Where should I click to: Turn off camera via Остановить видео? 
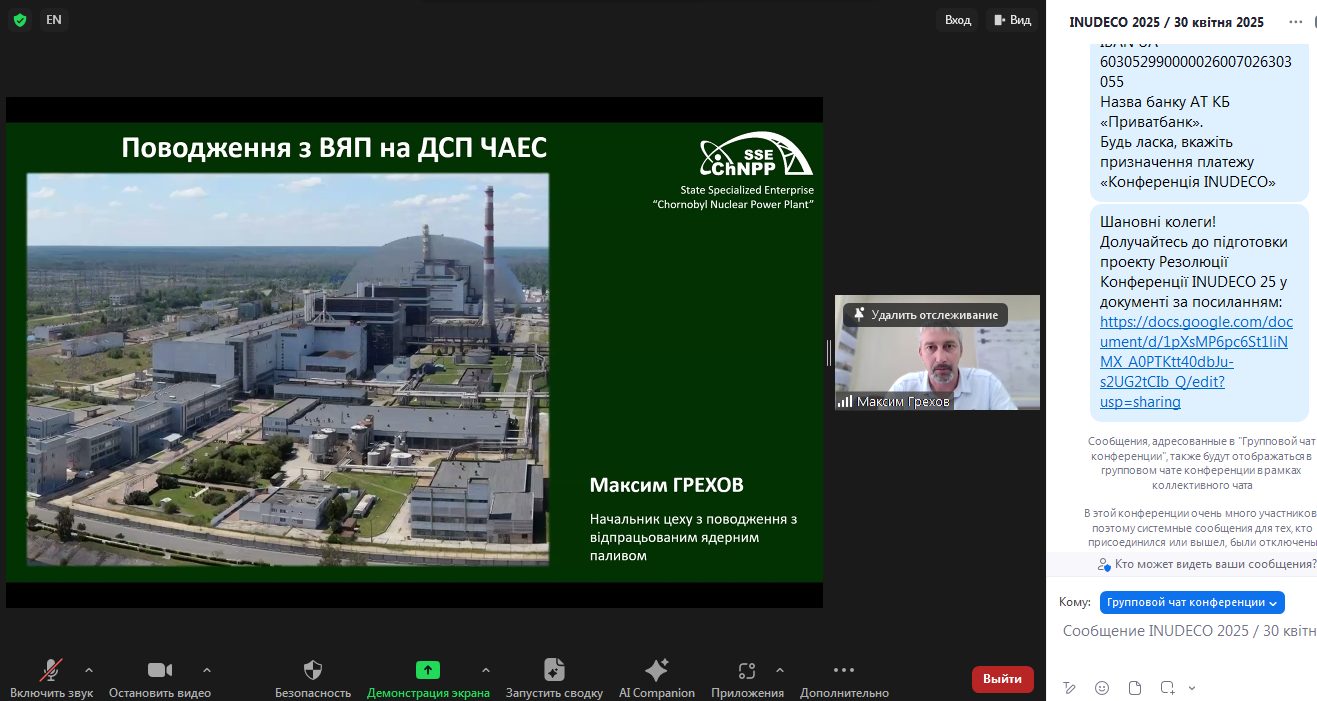click(160, 670)
